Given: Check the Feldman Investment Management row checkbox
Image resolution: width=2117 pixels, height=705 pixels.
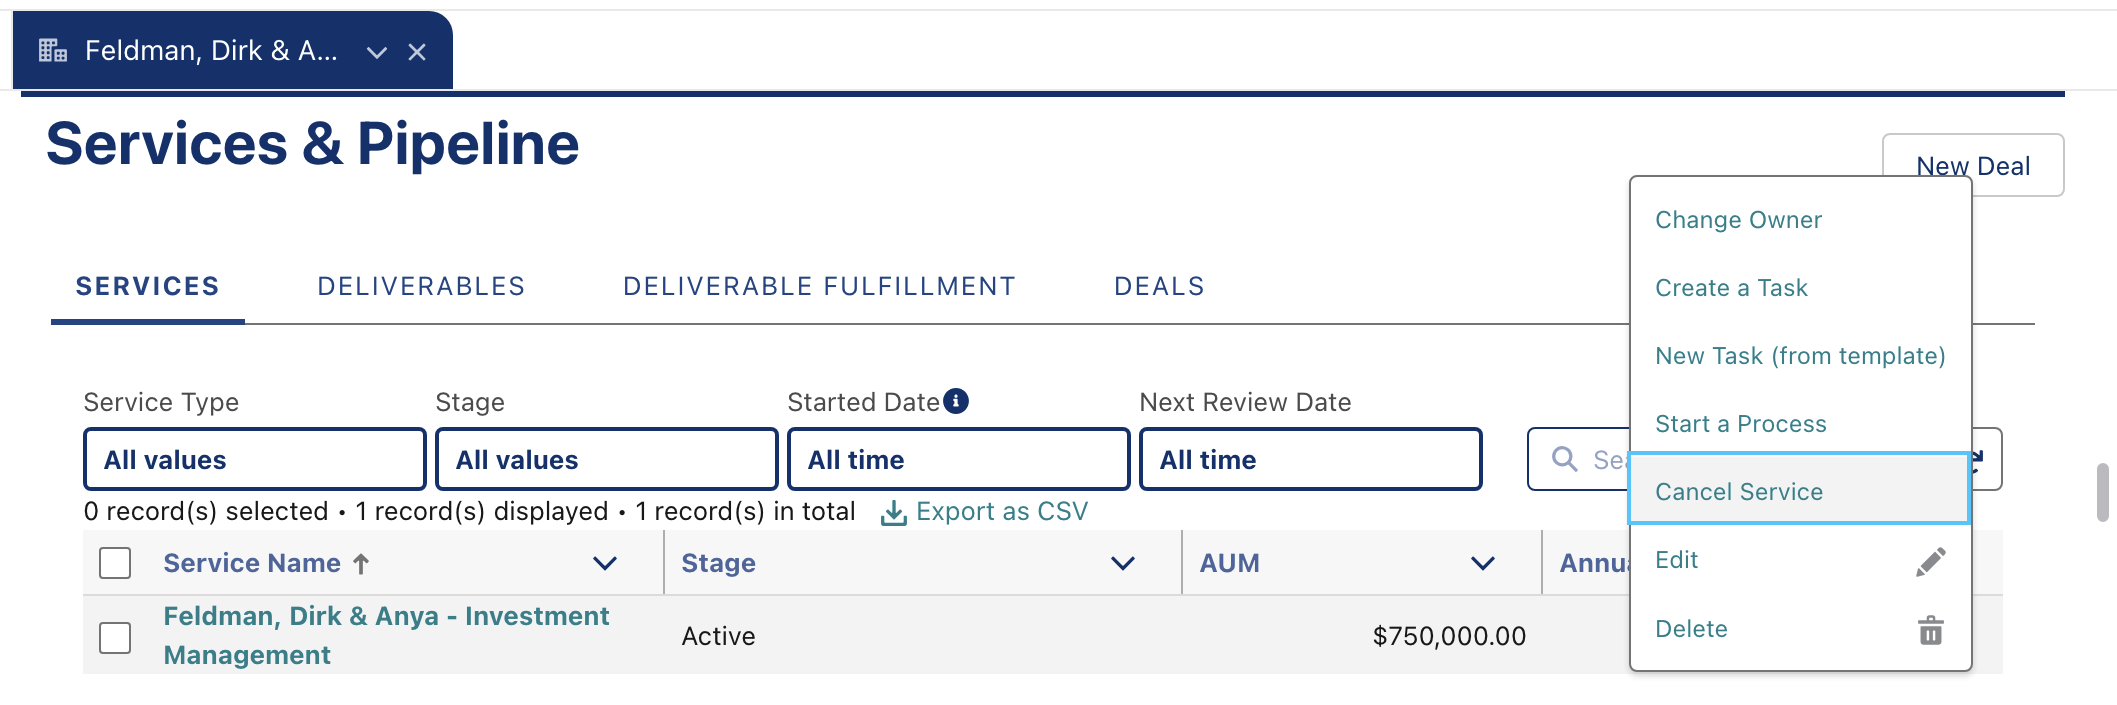Looking at the screenshot, I should (x=115, y=637).
